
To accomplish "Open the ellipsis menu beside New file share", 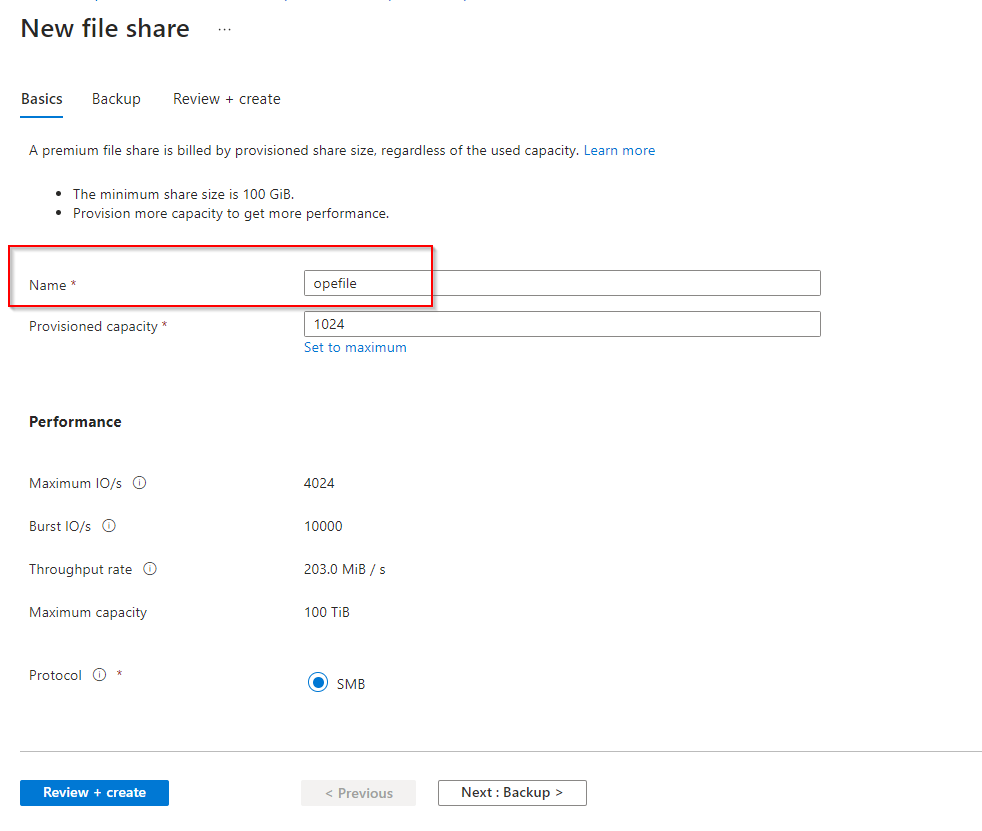I will click(x=224, y=29).
